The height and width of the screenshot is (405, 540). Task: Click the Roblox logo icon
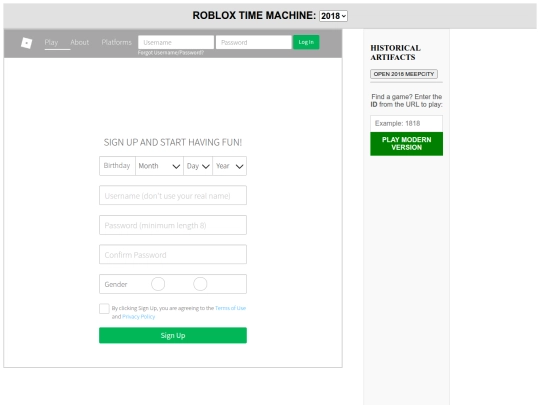coord(27,43)
